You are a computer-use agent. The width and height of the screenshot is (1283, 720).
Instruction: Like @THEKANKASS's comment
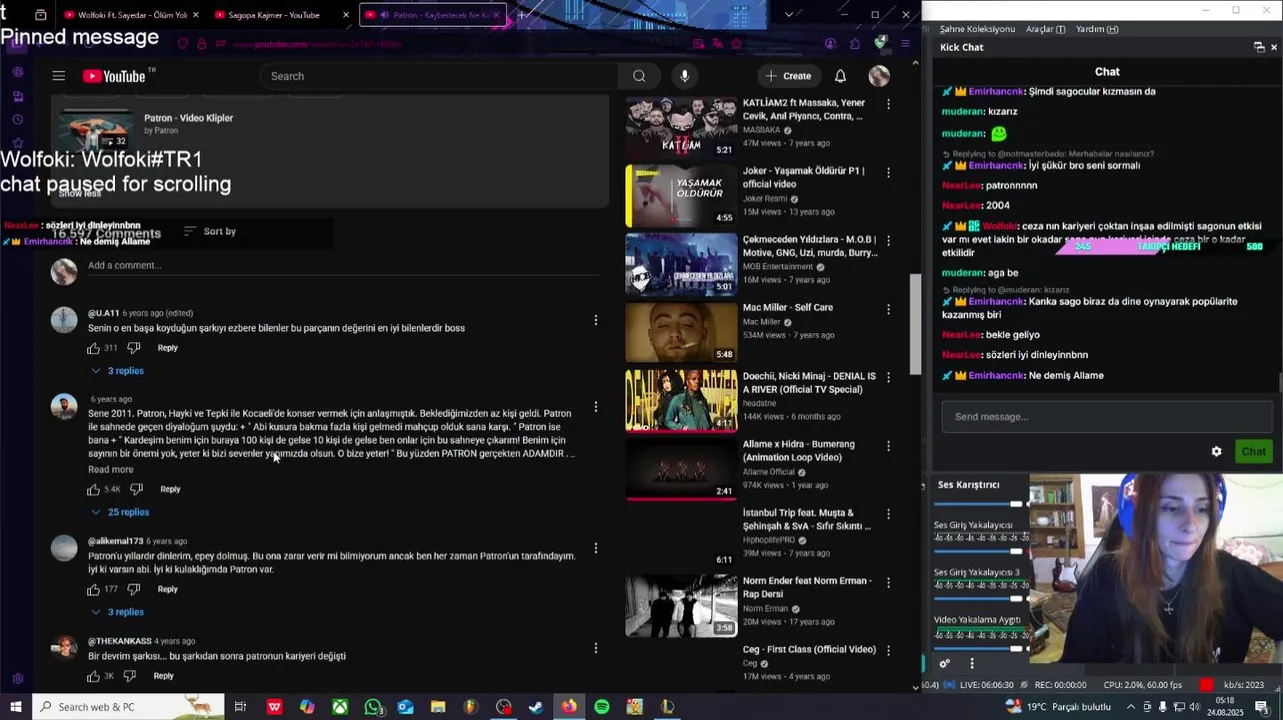pos(94,676)
